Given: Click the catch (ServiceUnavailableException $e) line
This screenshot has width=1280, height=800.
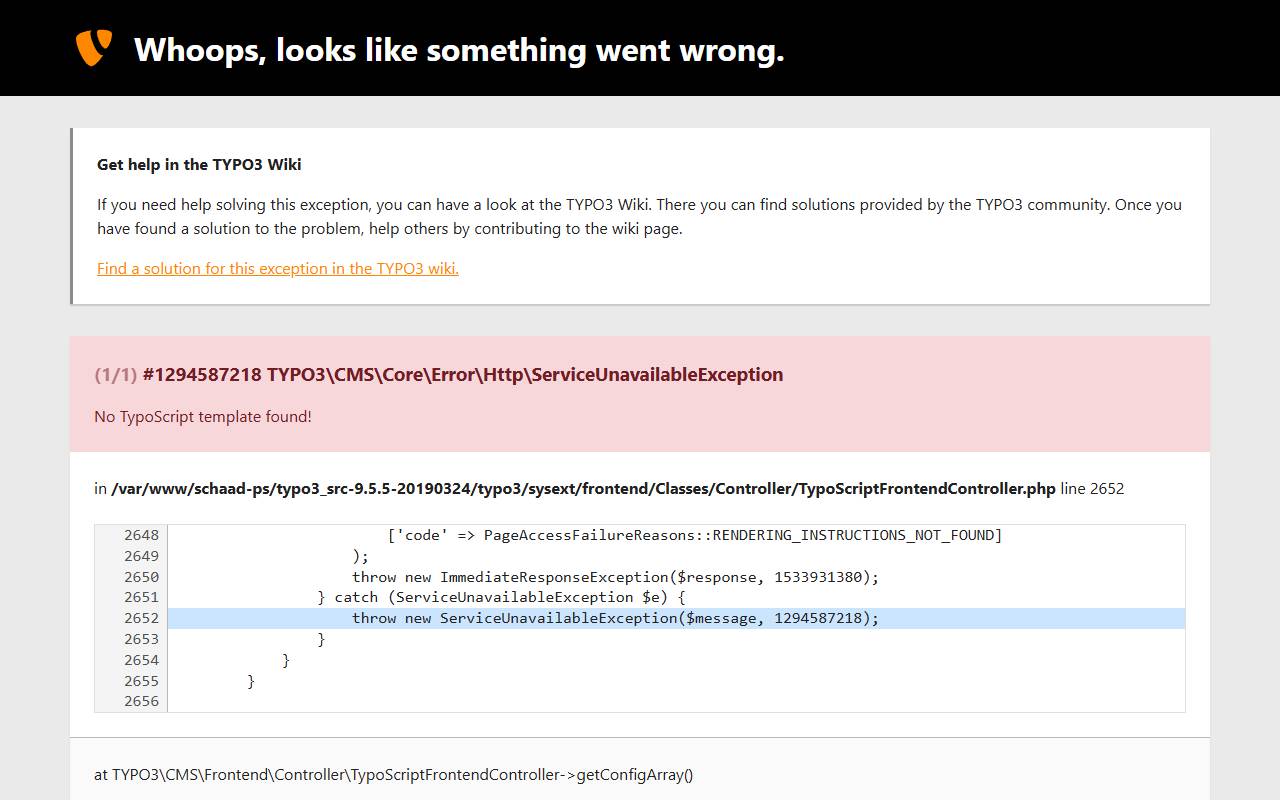Looking at the screenshot, I should [x=501, y=597].
